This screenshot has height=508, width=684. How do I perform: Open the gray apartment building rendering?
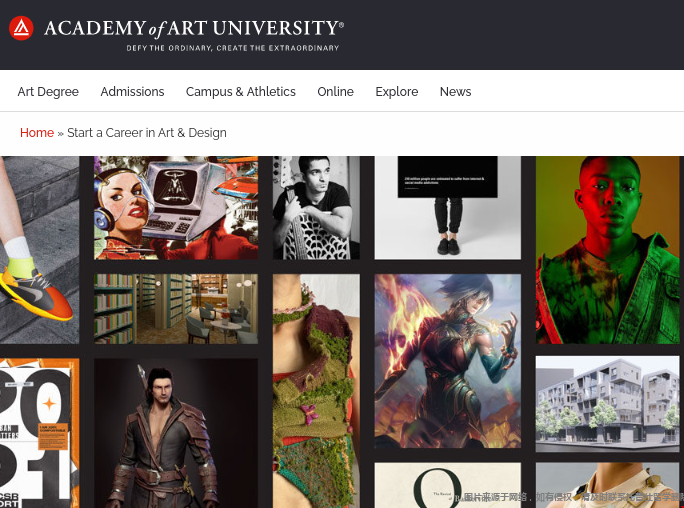(607, 404)
